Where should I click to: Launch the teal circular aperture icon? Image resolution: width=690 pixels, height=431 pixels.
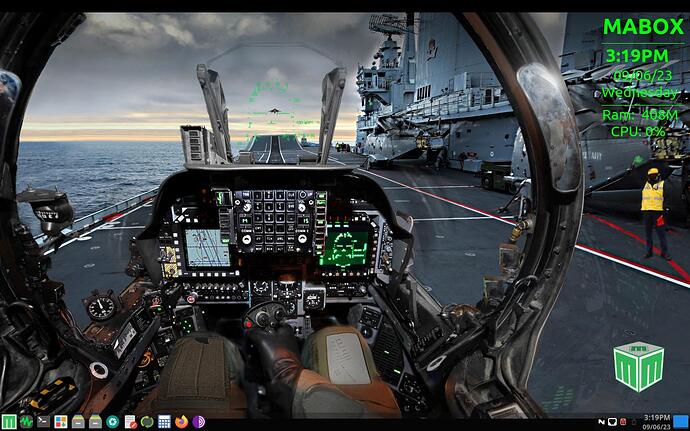tap(112, 422)
